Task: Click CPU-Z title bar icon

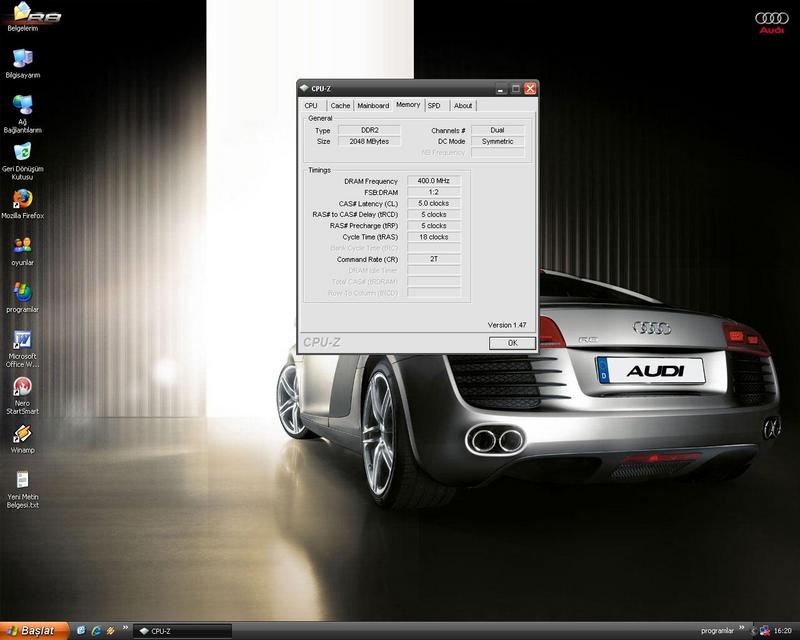Action: 305,88
